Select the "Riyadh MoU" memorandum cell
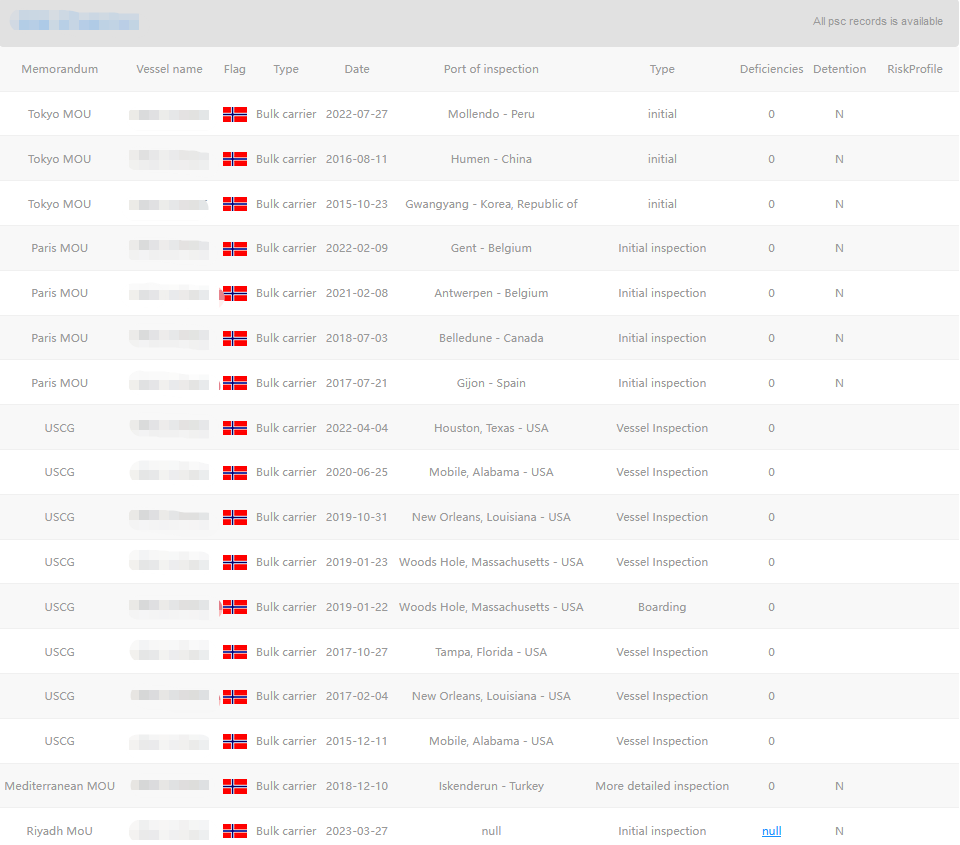The width and height of the screenshot is (960, 845). [59, 831]
